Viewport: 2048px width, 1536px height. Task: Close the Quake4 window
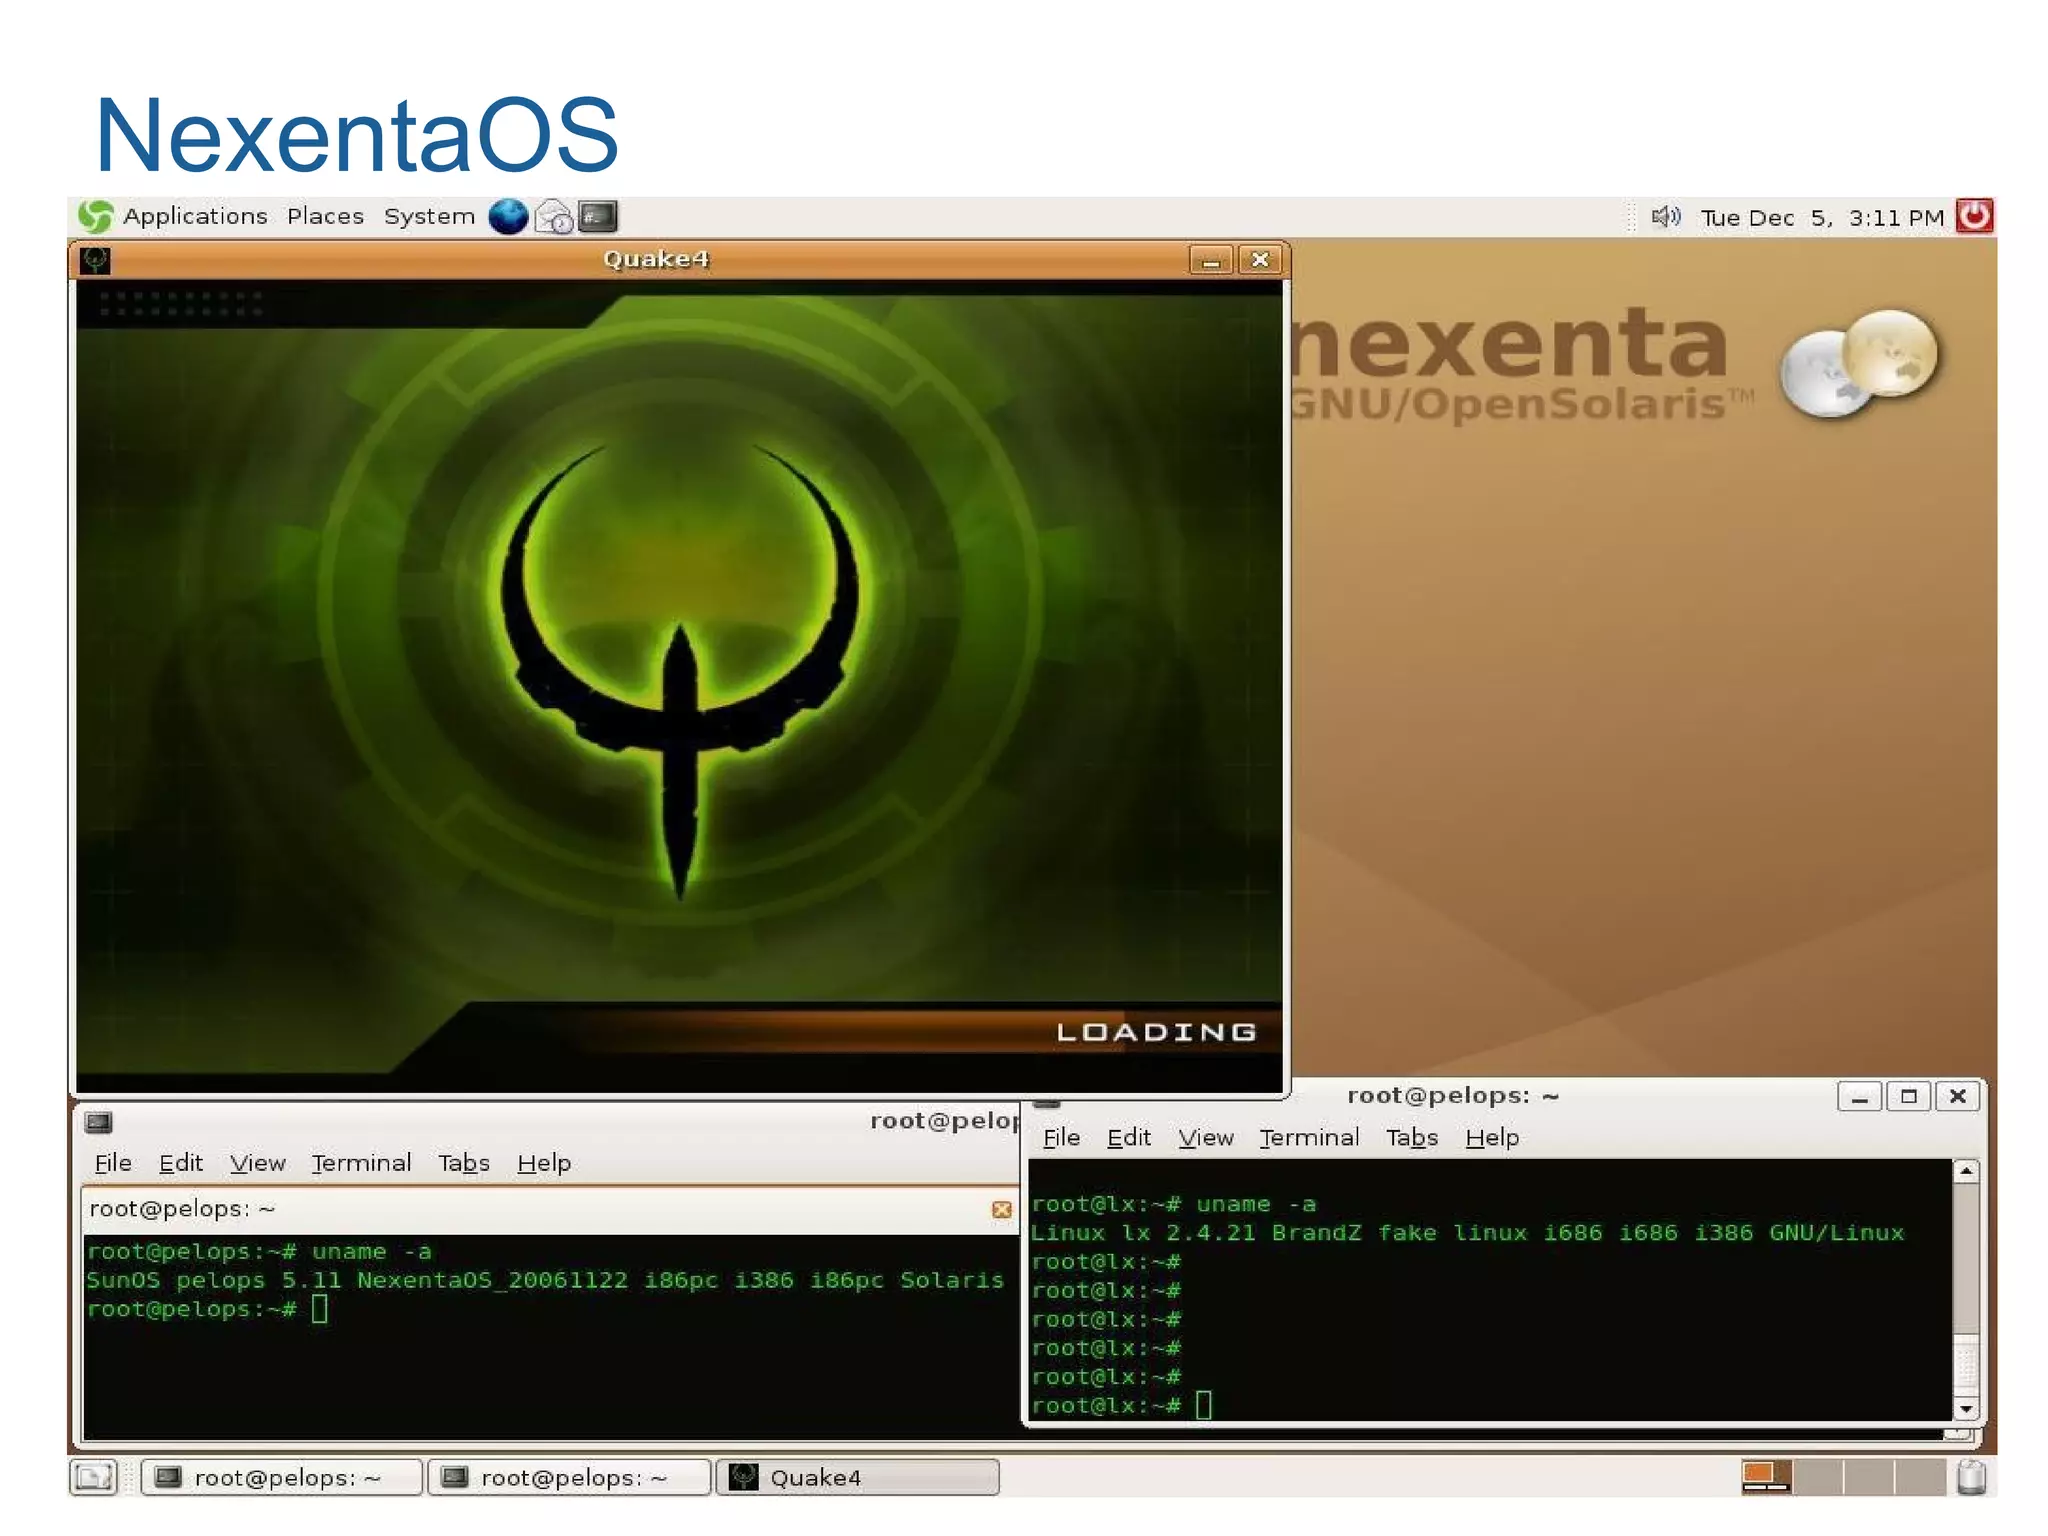(x=1260, y=260)
